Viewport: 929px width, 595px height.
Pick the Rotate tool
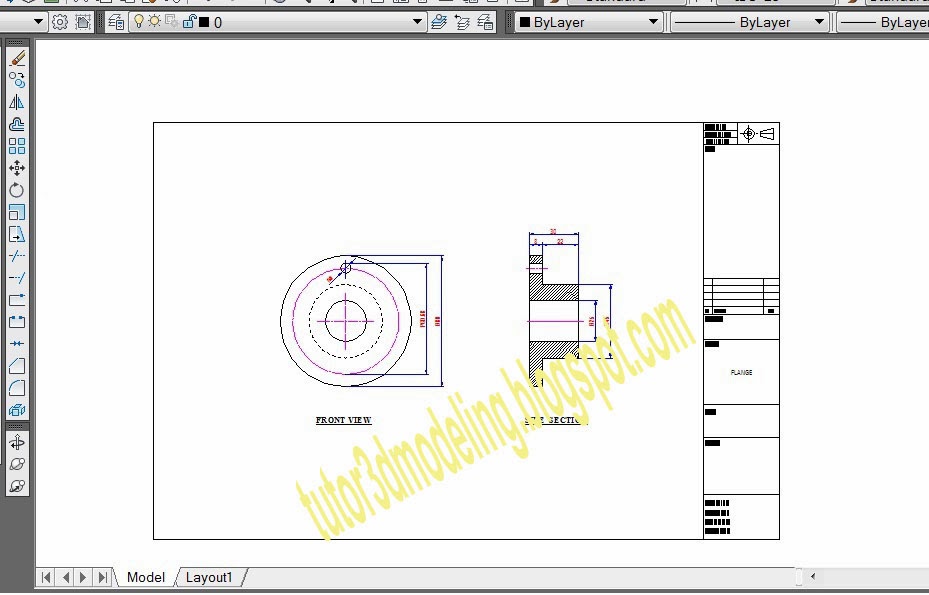pos(17,190)
